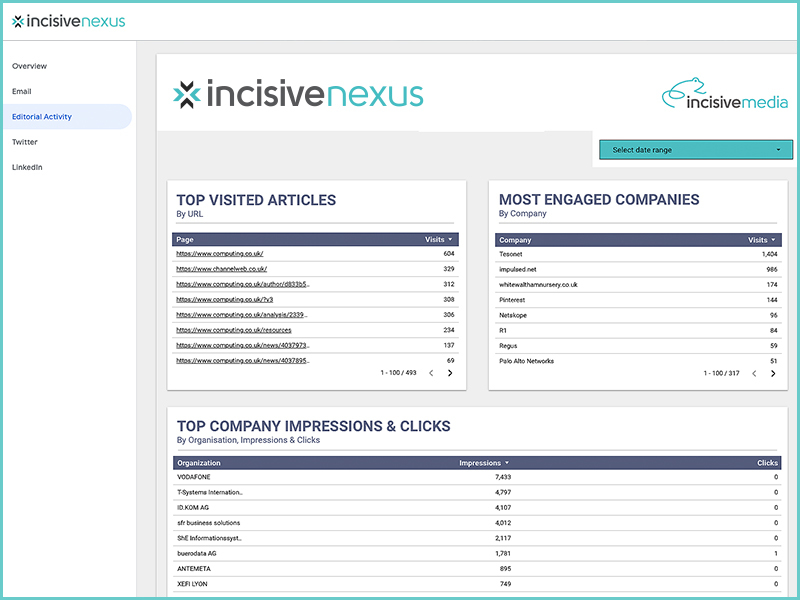This screenshot has width=800, height=600.
Task: Open computing.co.uk analysis/2339 link
Action: pos(242,315)
